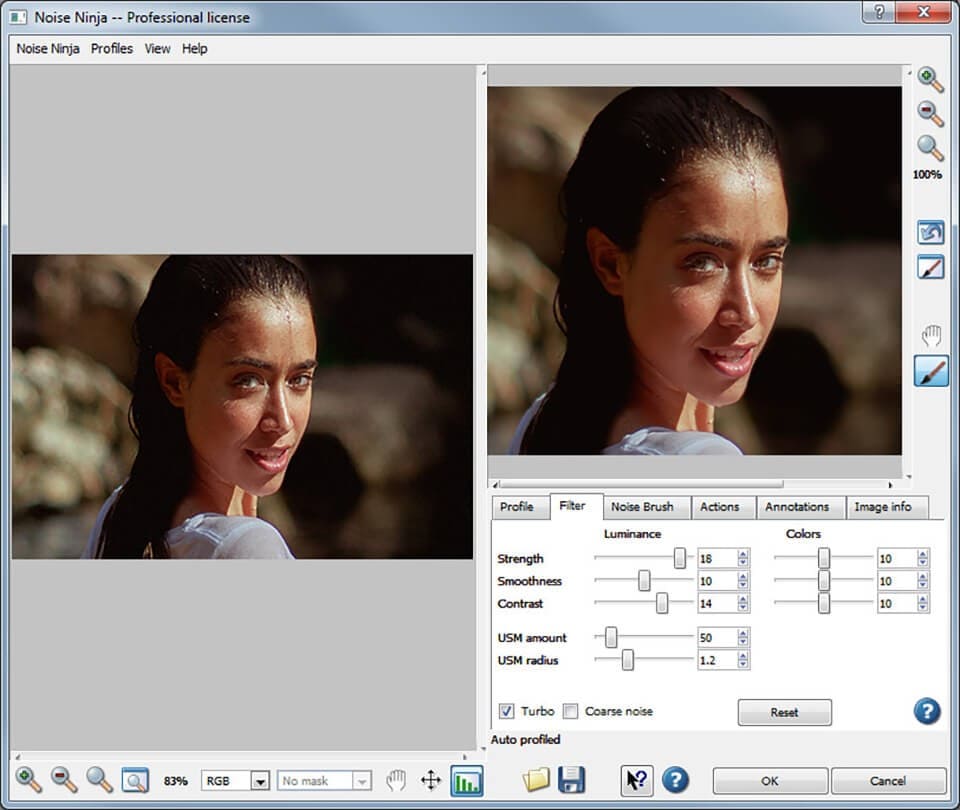This screenshot has width=960, height=810.
Task: Click the What's This cursor help icon
Action: pos(636,780)
